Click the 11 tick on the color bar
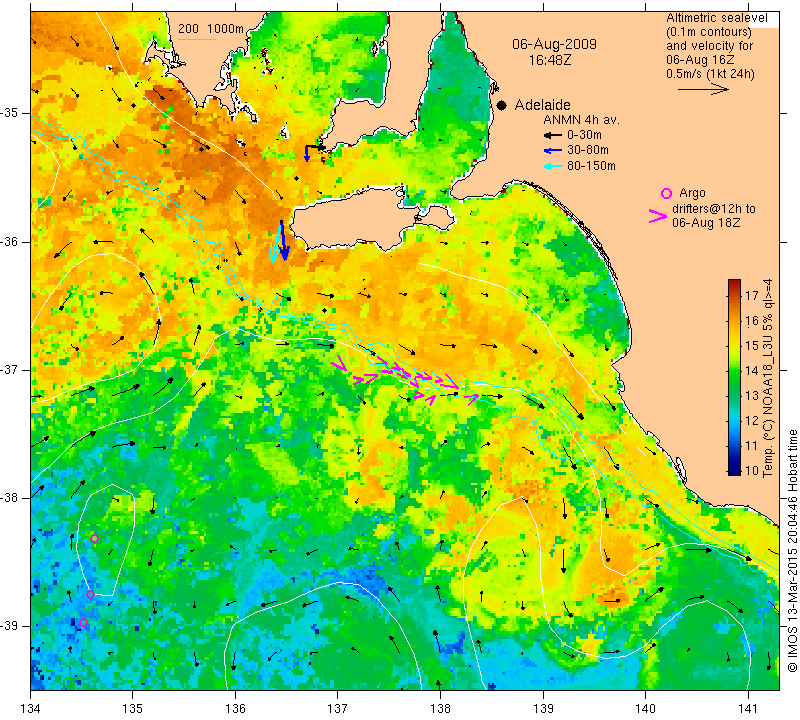This screenshot has height=720, width=800. (752, 445)
